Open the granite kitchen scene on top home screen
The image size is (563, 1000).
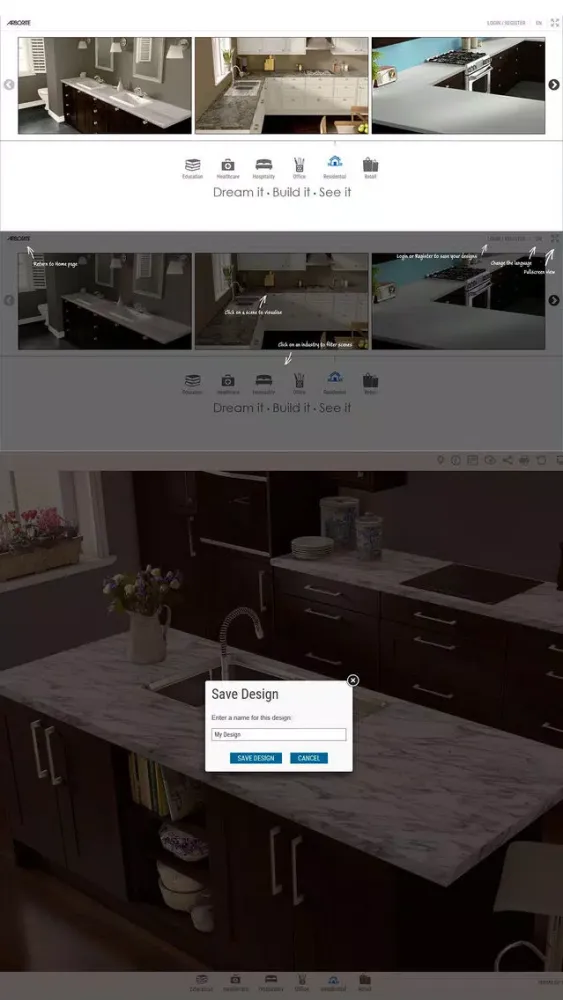coord(281,85)
